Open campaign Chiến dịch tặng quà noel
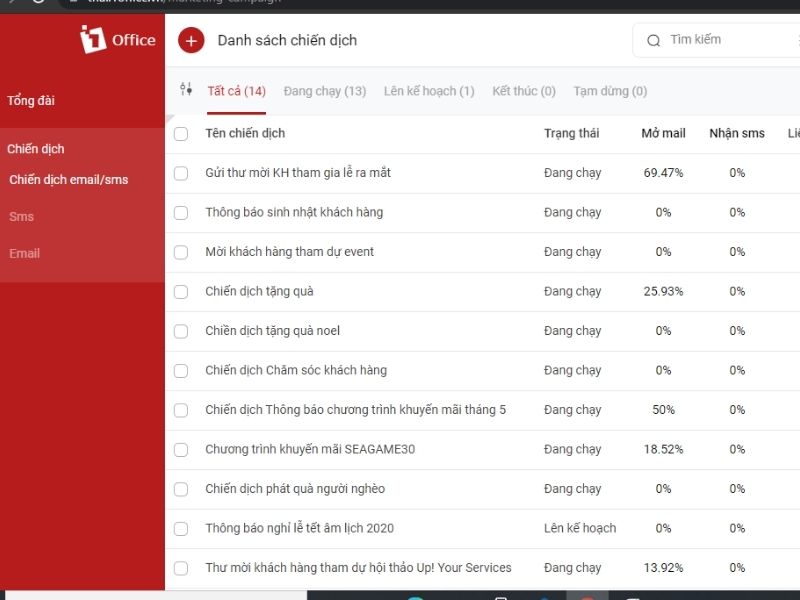800x600 pixels. 272,331
